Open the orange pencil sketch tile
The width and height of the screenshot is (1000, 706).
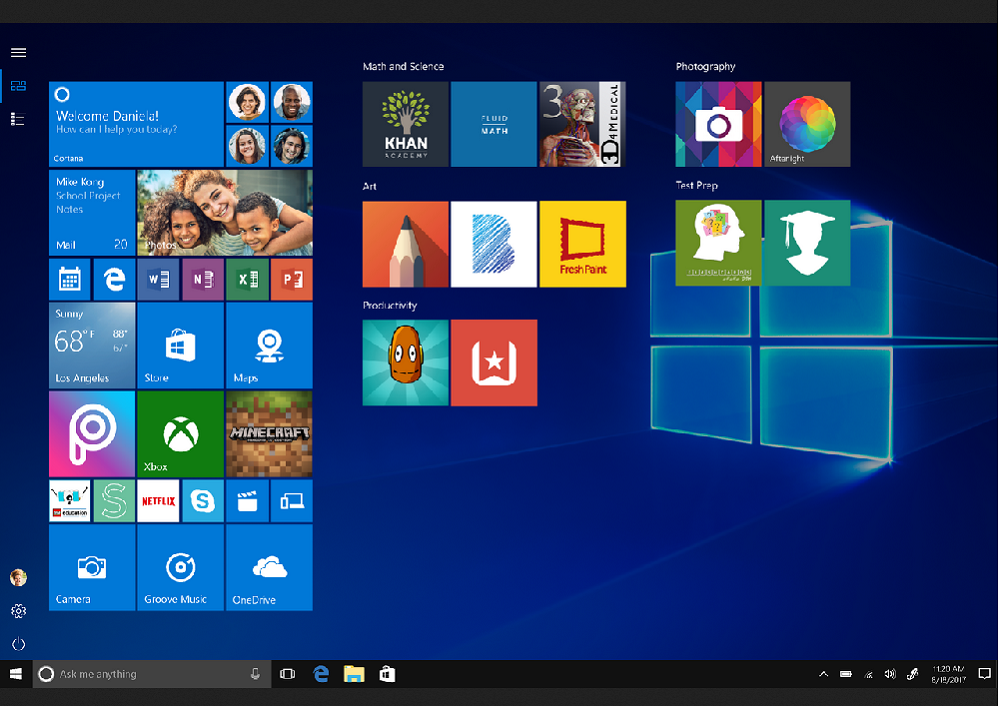coord(406,244)
